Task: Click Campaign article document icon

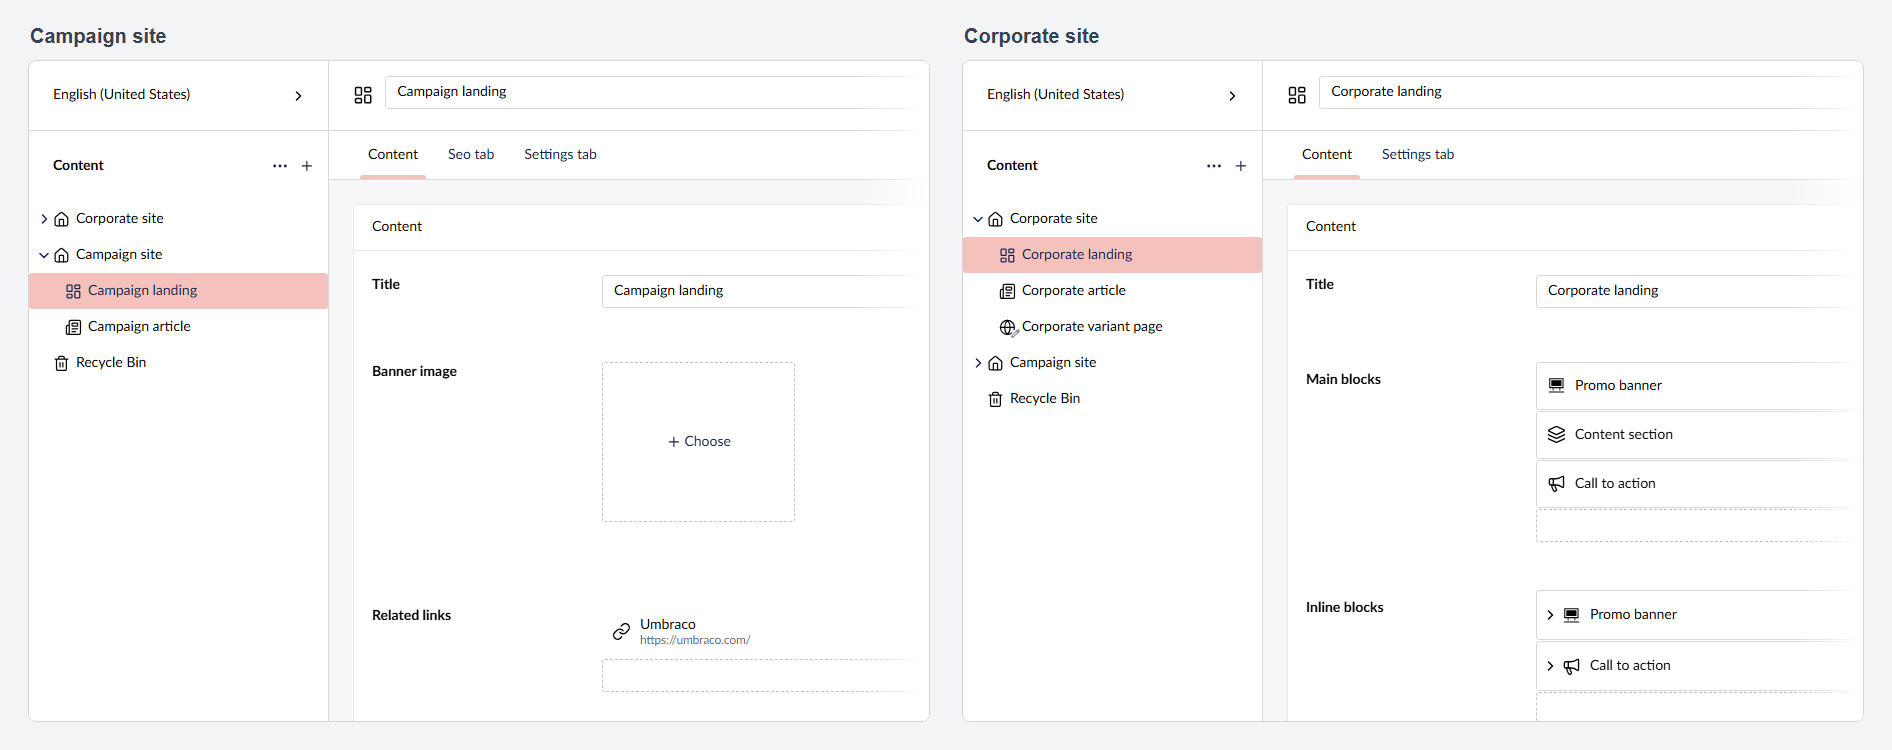Action: click(74, 327)
